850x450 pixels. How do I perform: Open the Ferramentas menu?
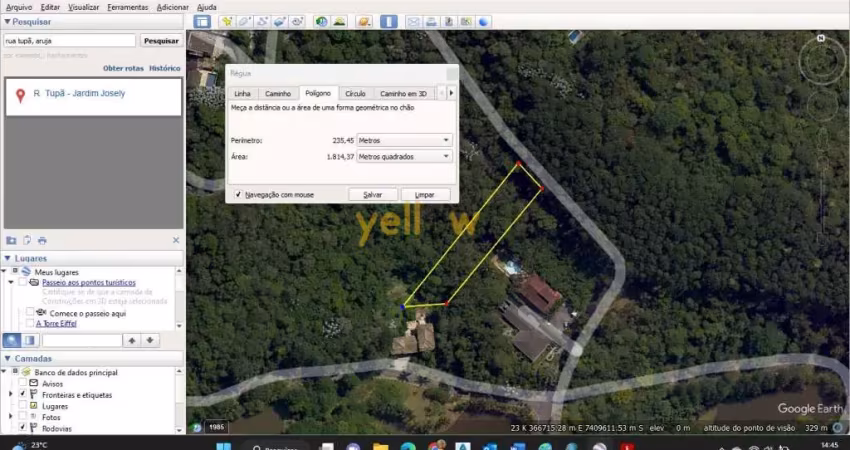point(127,7)
